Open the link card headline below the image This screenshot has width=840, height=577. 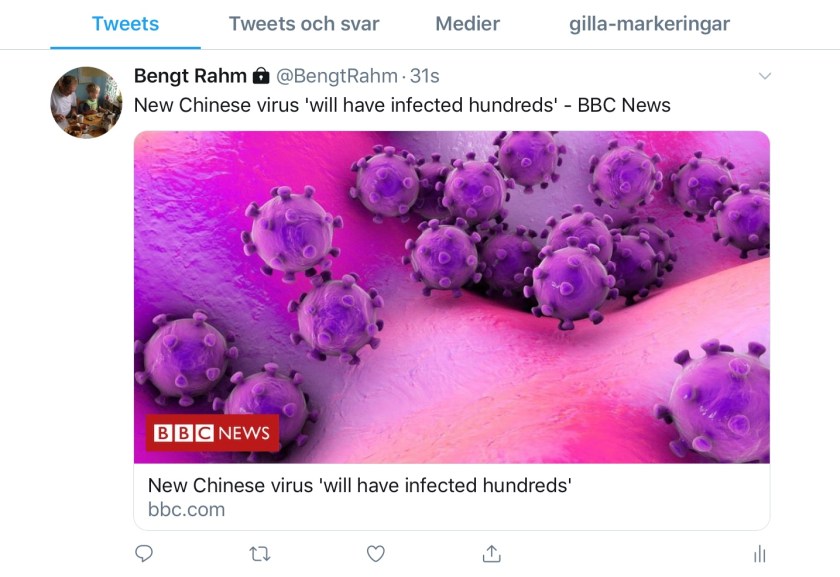359,486
